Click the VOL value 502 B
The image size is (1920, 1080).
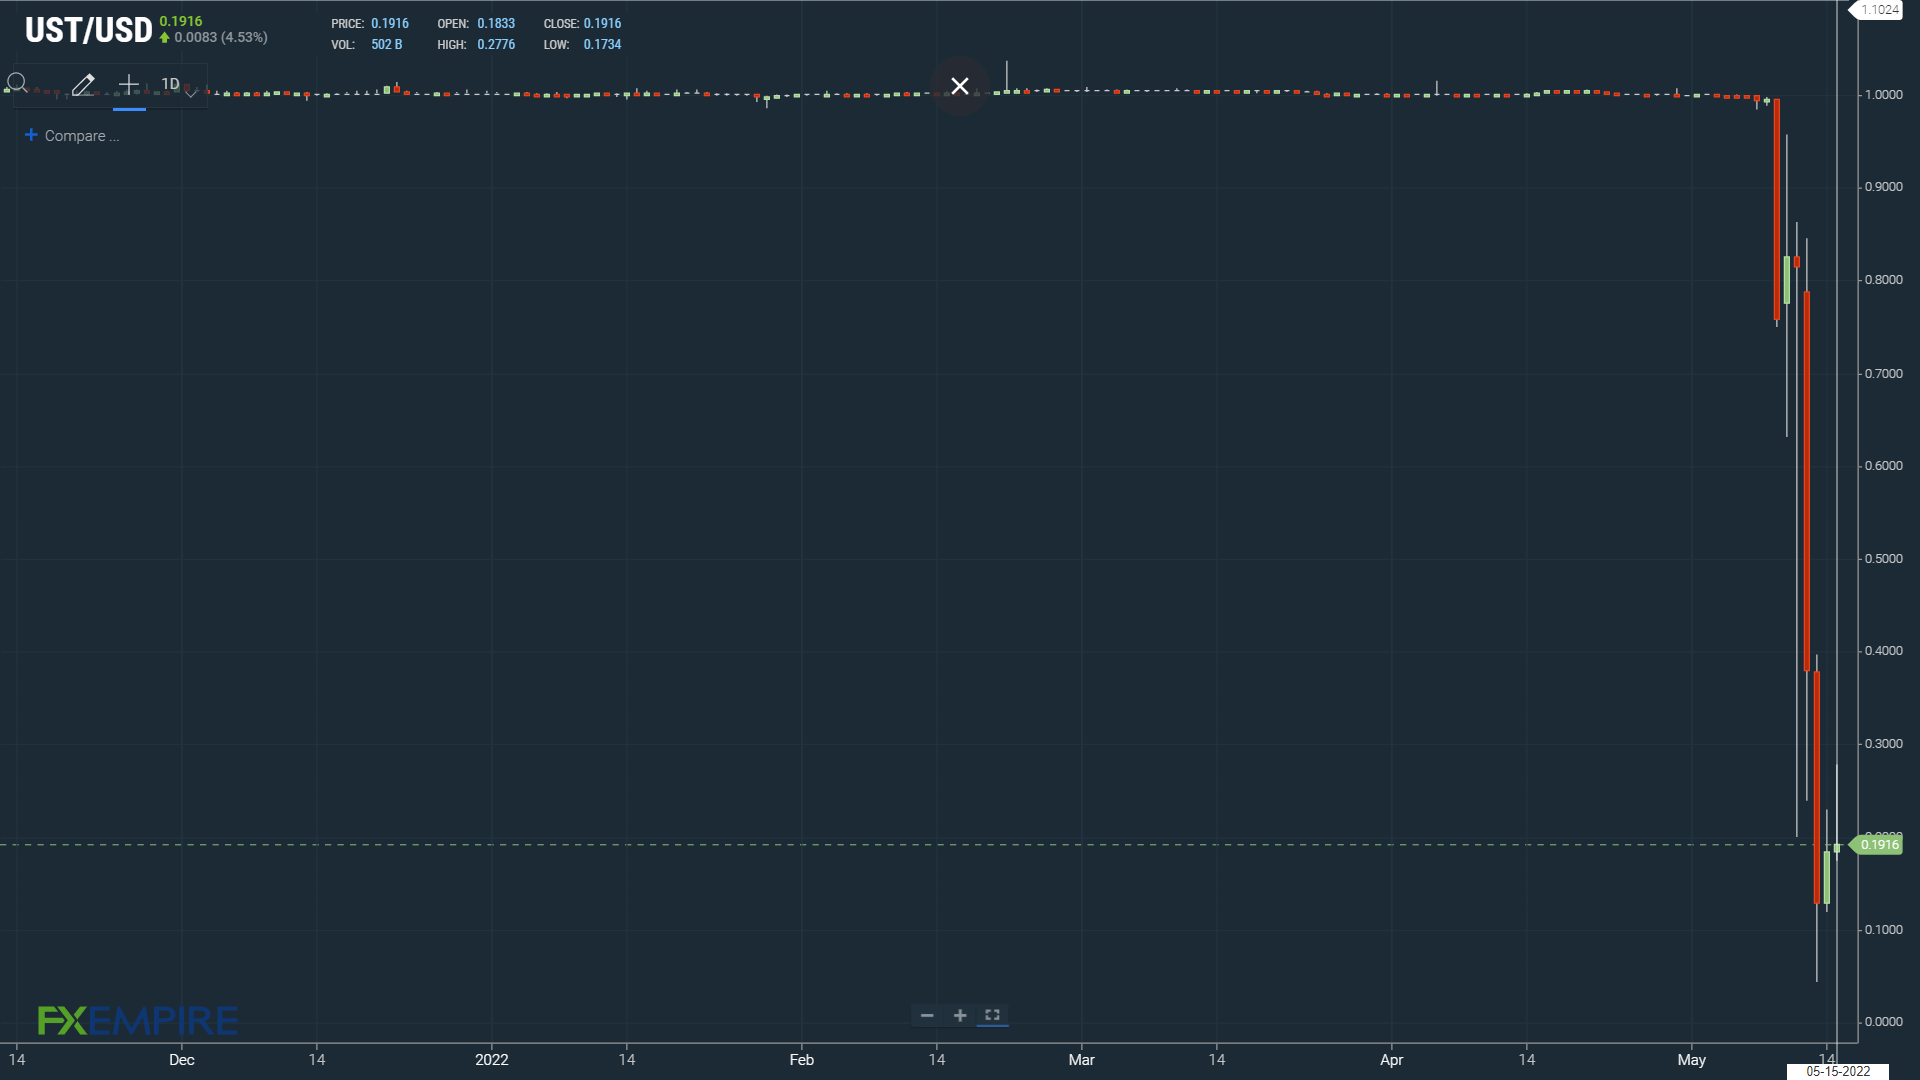[x=386, y=44]
